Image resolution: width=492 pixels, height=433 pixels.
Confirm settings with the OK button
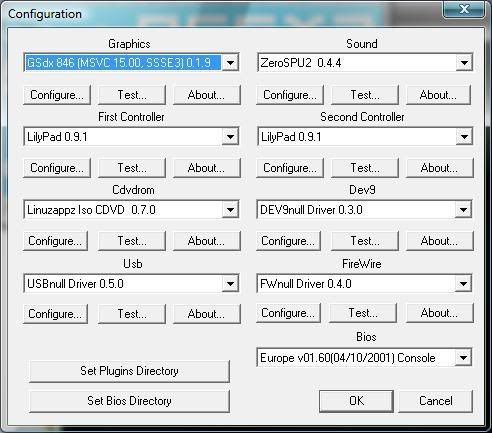(356, 401)
